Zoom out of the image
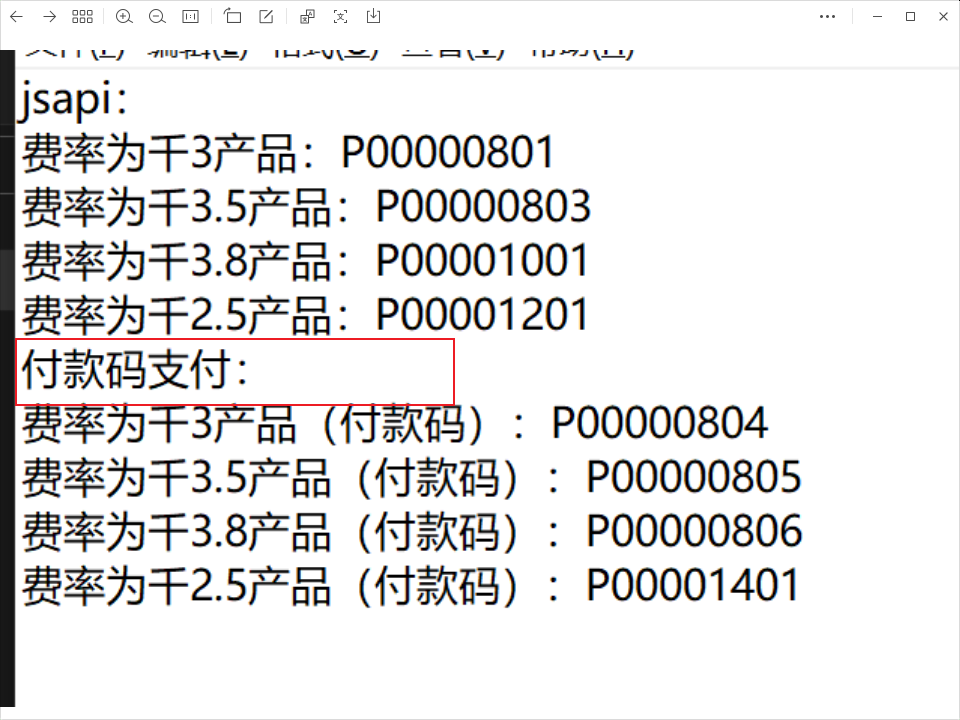The image size is (960, 720). pyautogui.click(x=157, y=16)
